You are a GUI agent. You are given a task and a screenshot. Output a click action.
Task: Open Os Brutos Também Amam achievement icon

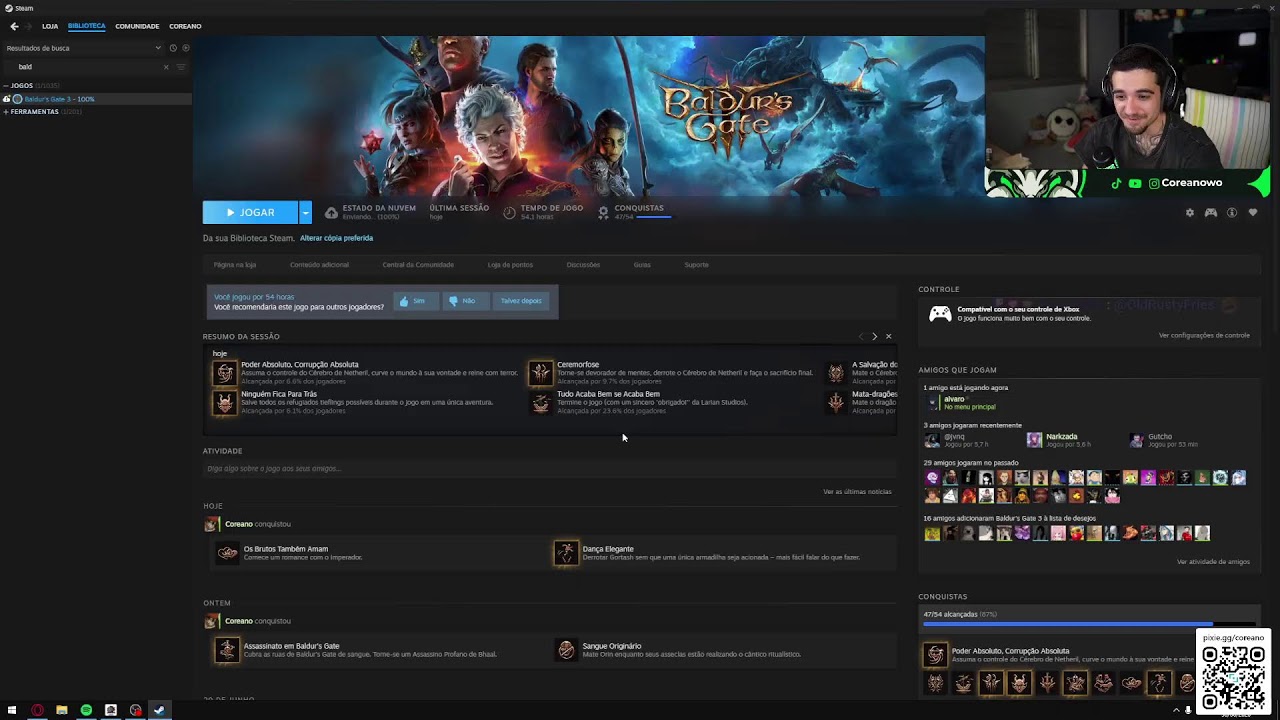pos(228,553)
